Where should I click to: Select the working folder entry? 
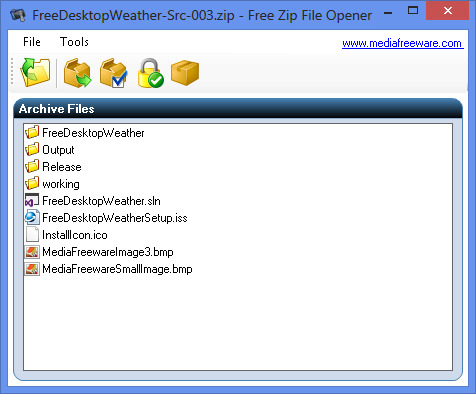point(61,184)
